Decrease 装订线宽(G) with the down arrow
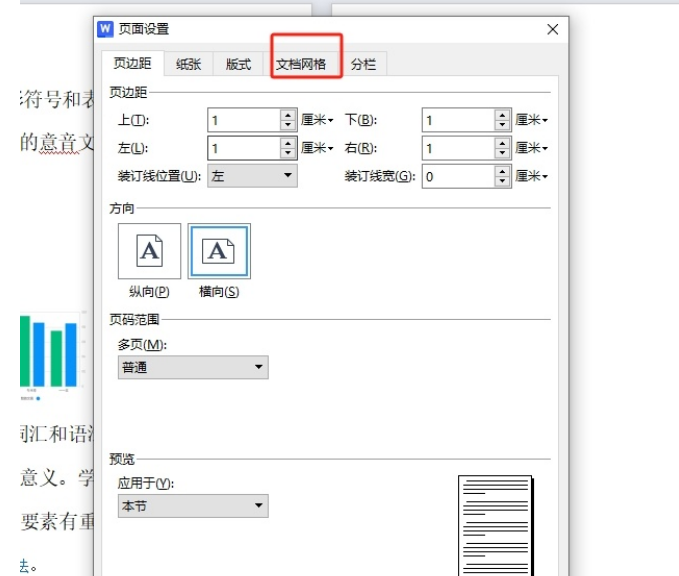Viewport: 679px width, 576px height. point(502,182)
